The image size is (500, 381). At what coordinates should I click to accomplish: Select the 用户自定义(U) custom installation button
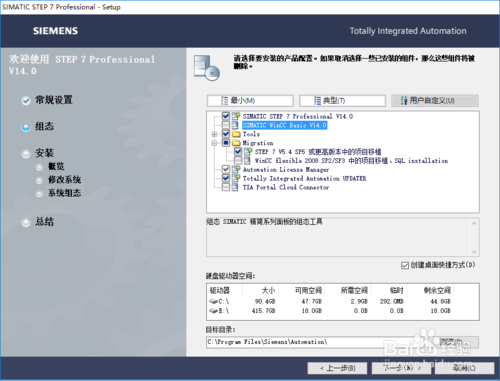[x=435, y=100]
